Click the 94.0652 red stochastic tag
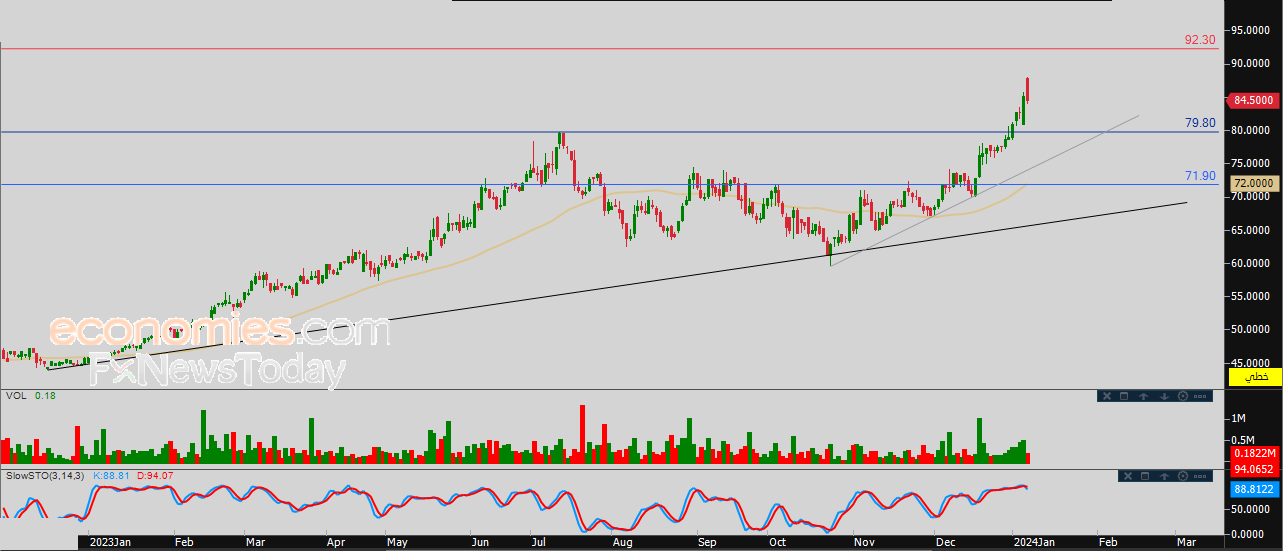Screen dimensions: 1283x551 click(x=1254, y=468)
